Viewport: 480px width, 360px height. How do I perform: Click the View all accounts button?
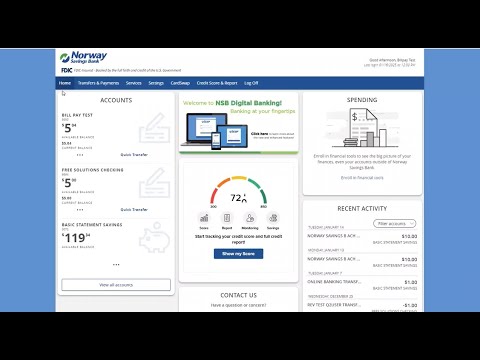click(116, 285)
